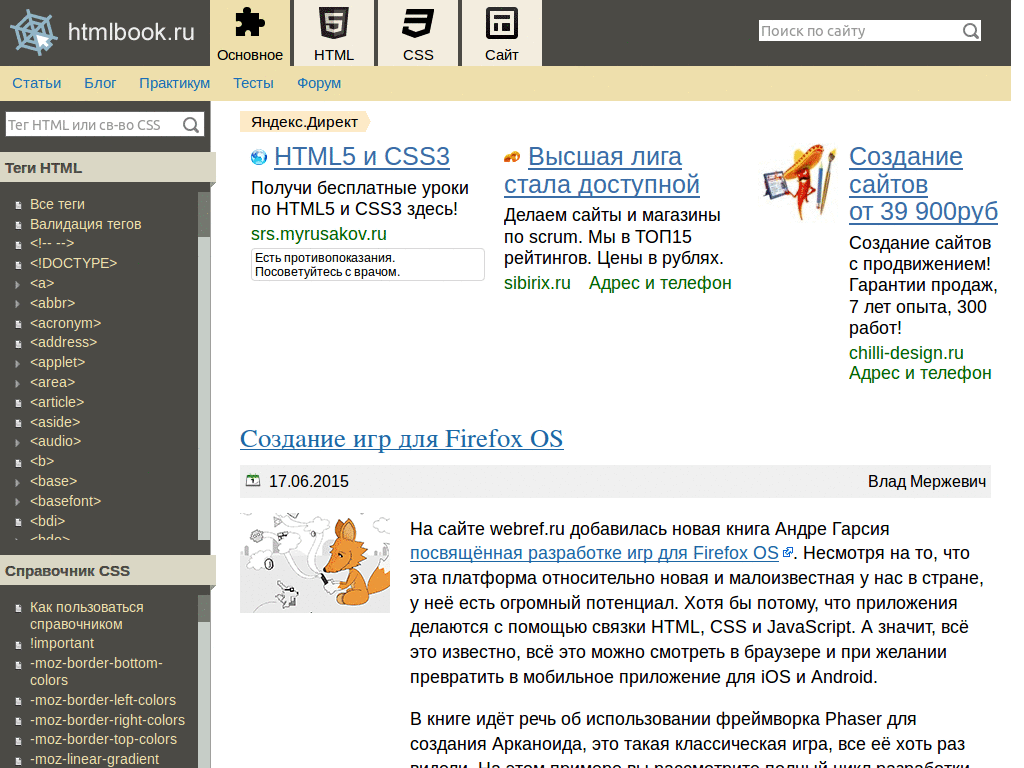
Task: Open the !important entry
Action: click(x=61, y=643)
